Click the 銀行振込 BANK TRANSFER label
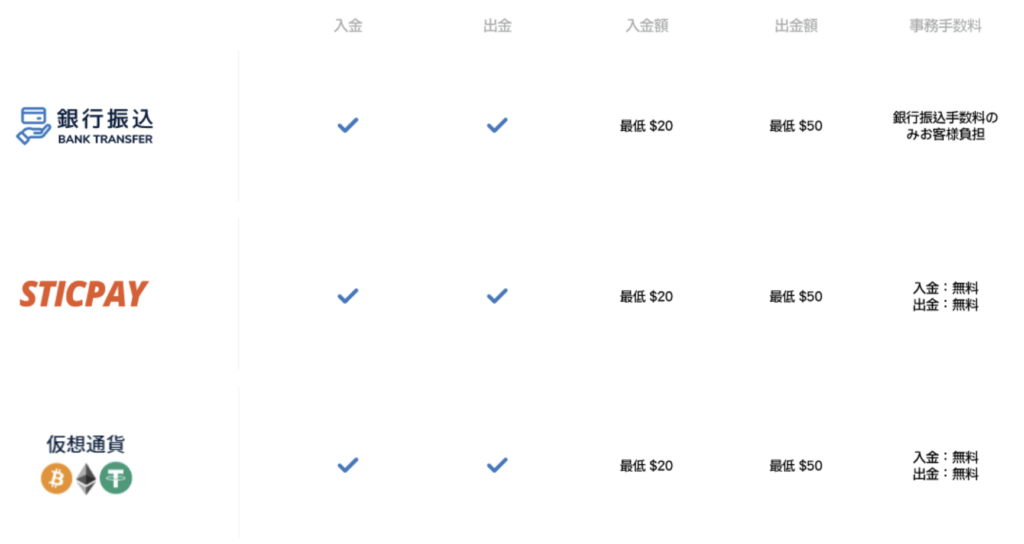 pyautogui.click(x=104, y=126)
